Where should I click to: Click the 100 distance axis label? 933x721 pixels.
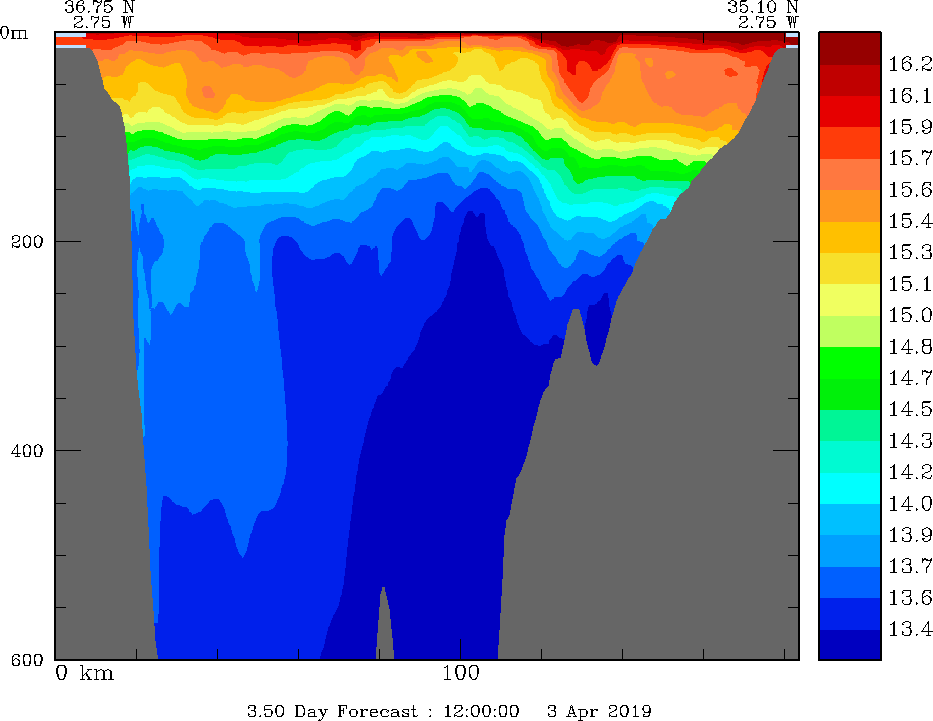[460, 673]
